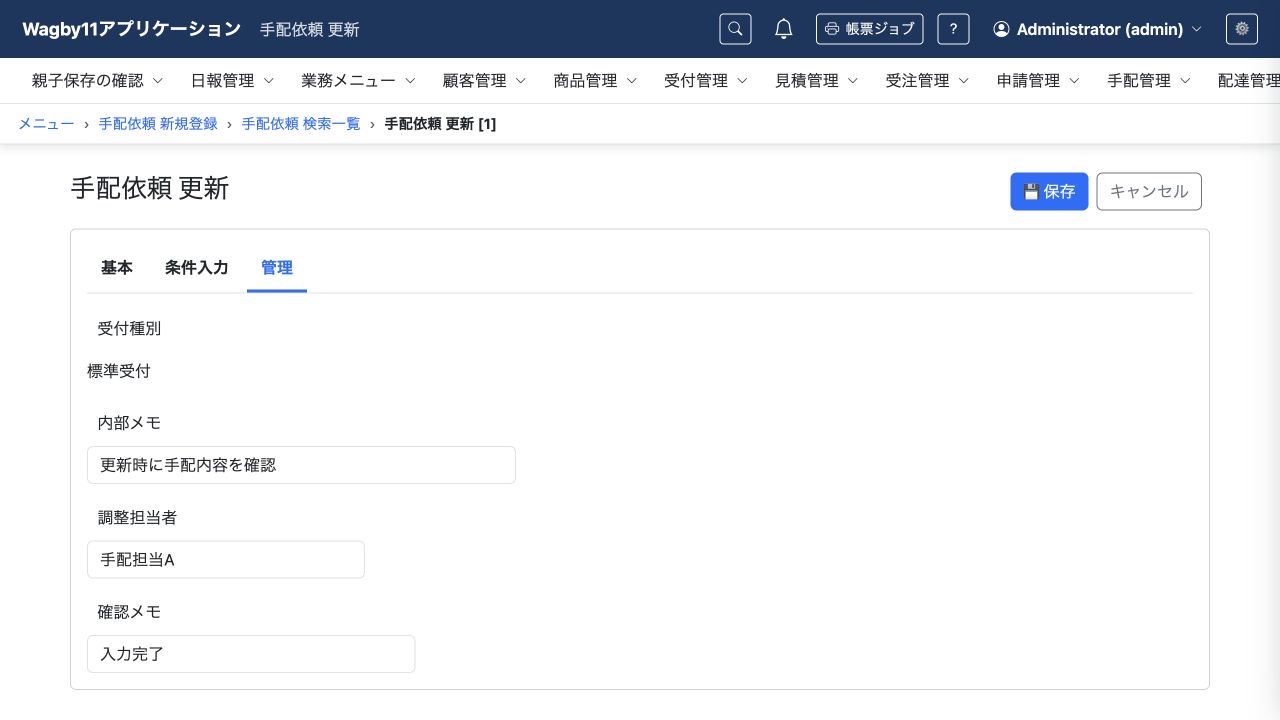Click the 受付種別 field label
Viewport: 1280px width, 720px height.
click(129, 328)
